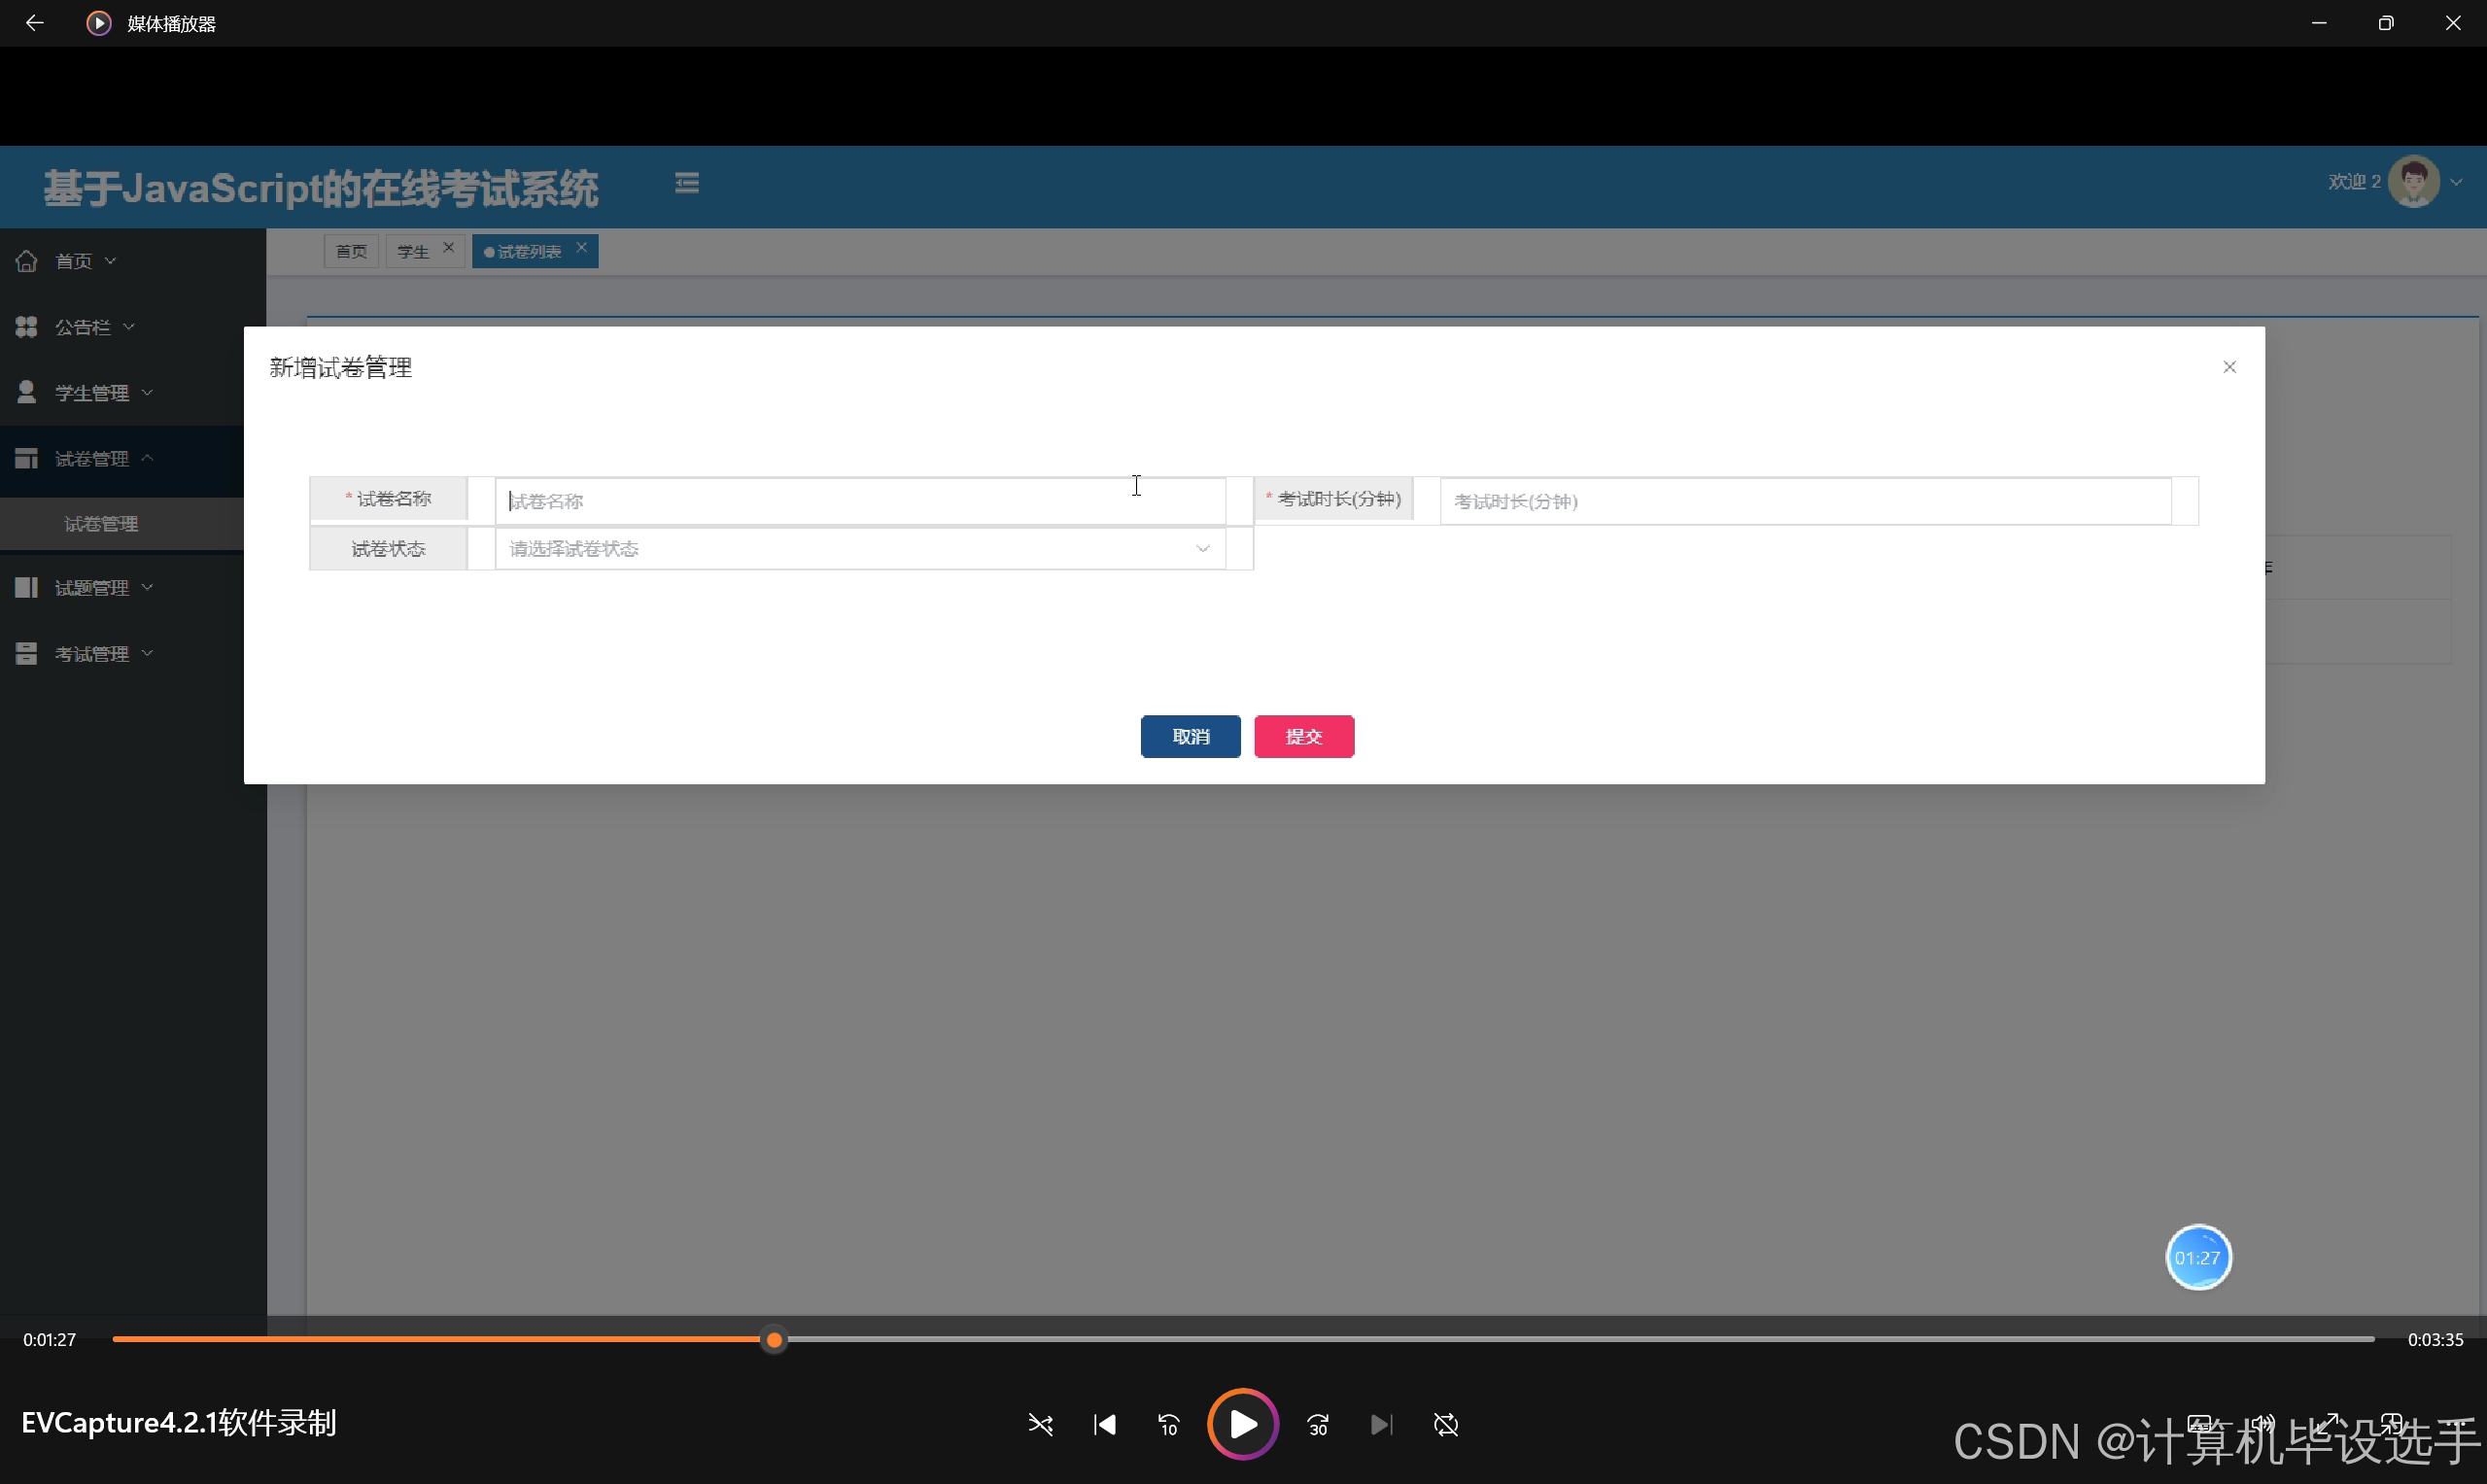Image resolution: width=2487 pixels, height=1484 pixels.
Task: Switch to the 学生 tab
Action: pyautogui.click(x=413, y=252)
